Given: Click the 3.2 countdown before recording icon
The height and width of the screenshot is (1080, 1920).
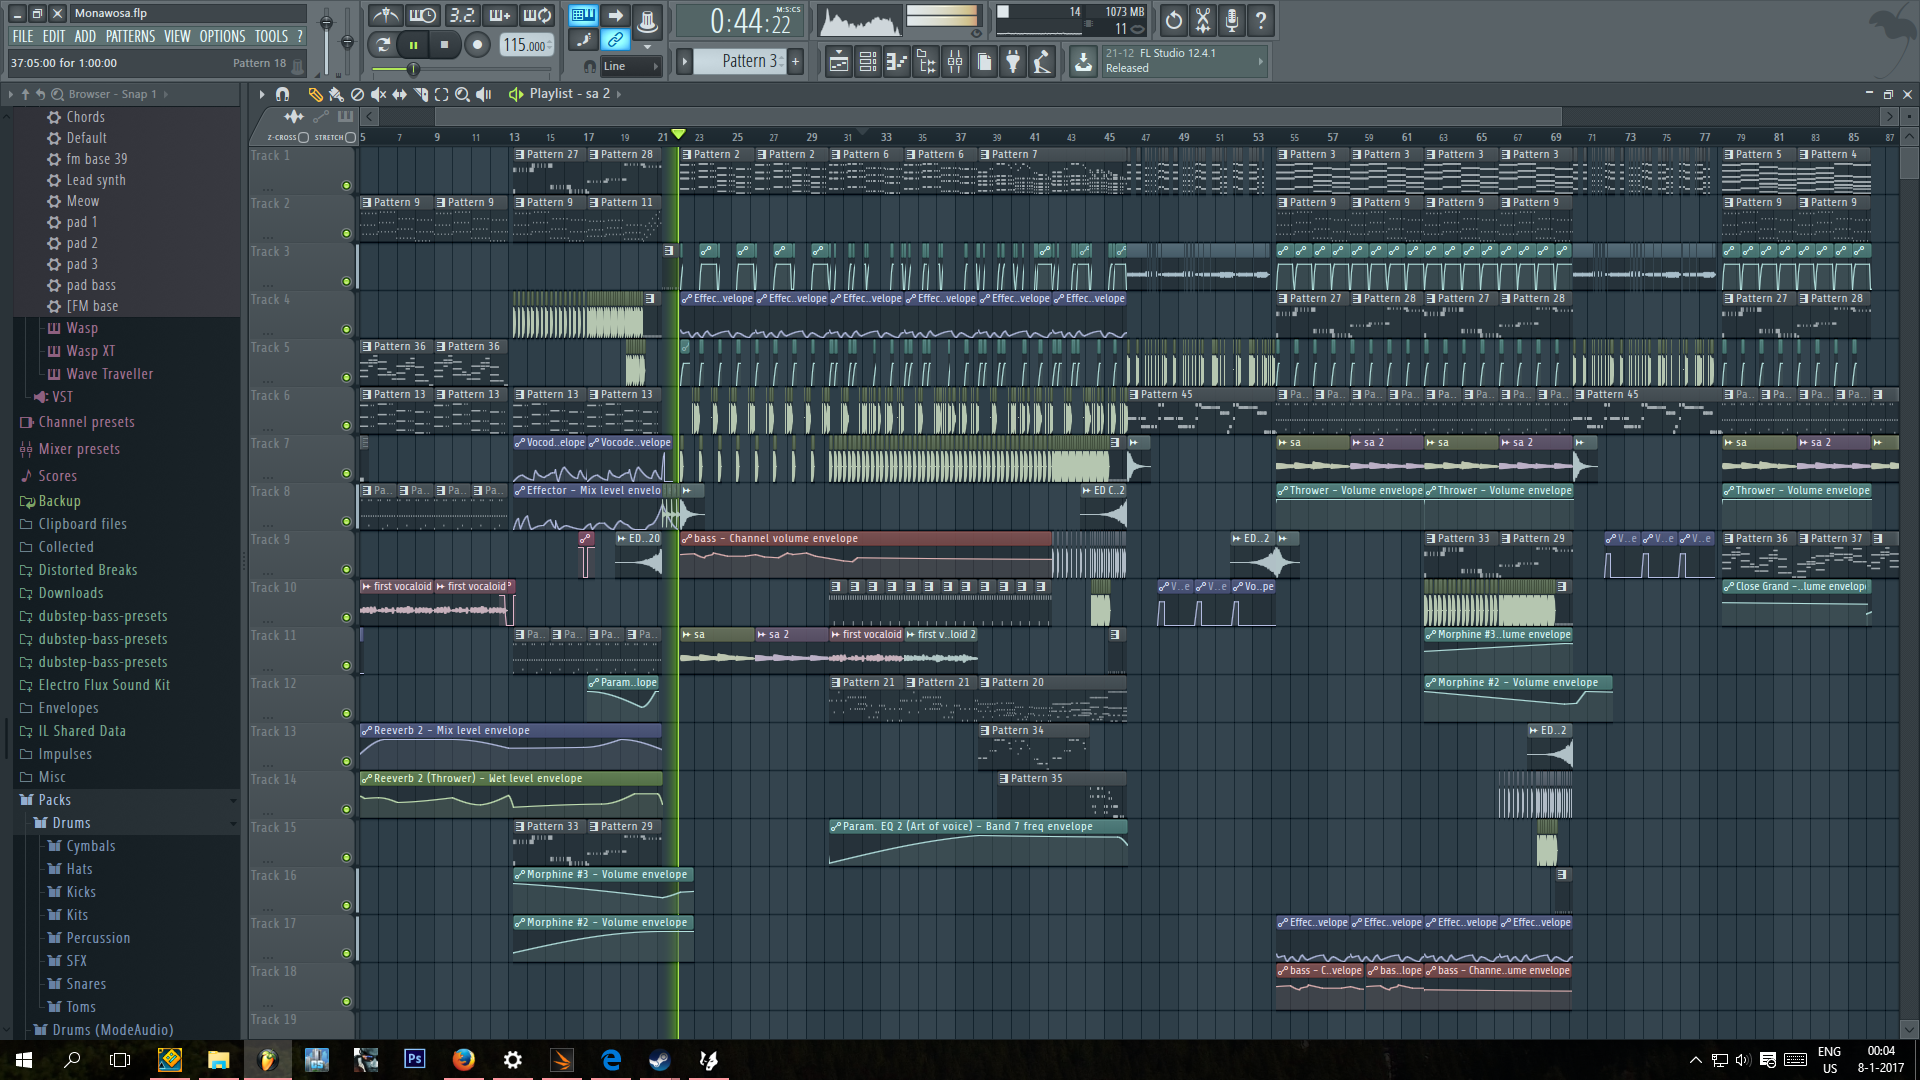Looking at the screenshot, I should coord(461,15).
